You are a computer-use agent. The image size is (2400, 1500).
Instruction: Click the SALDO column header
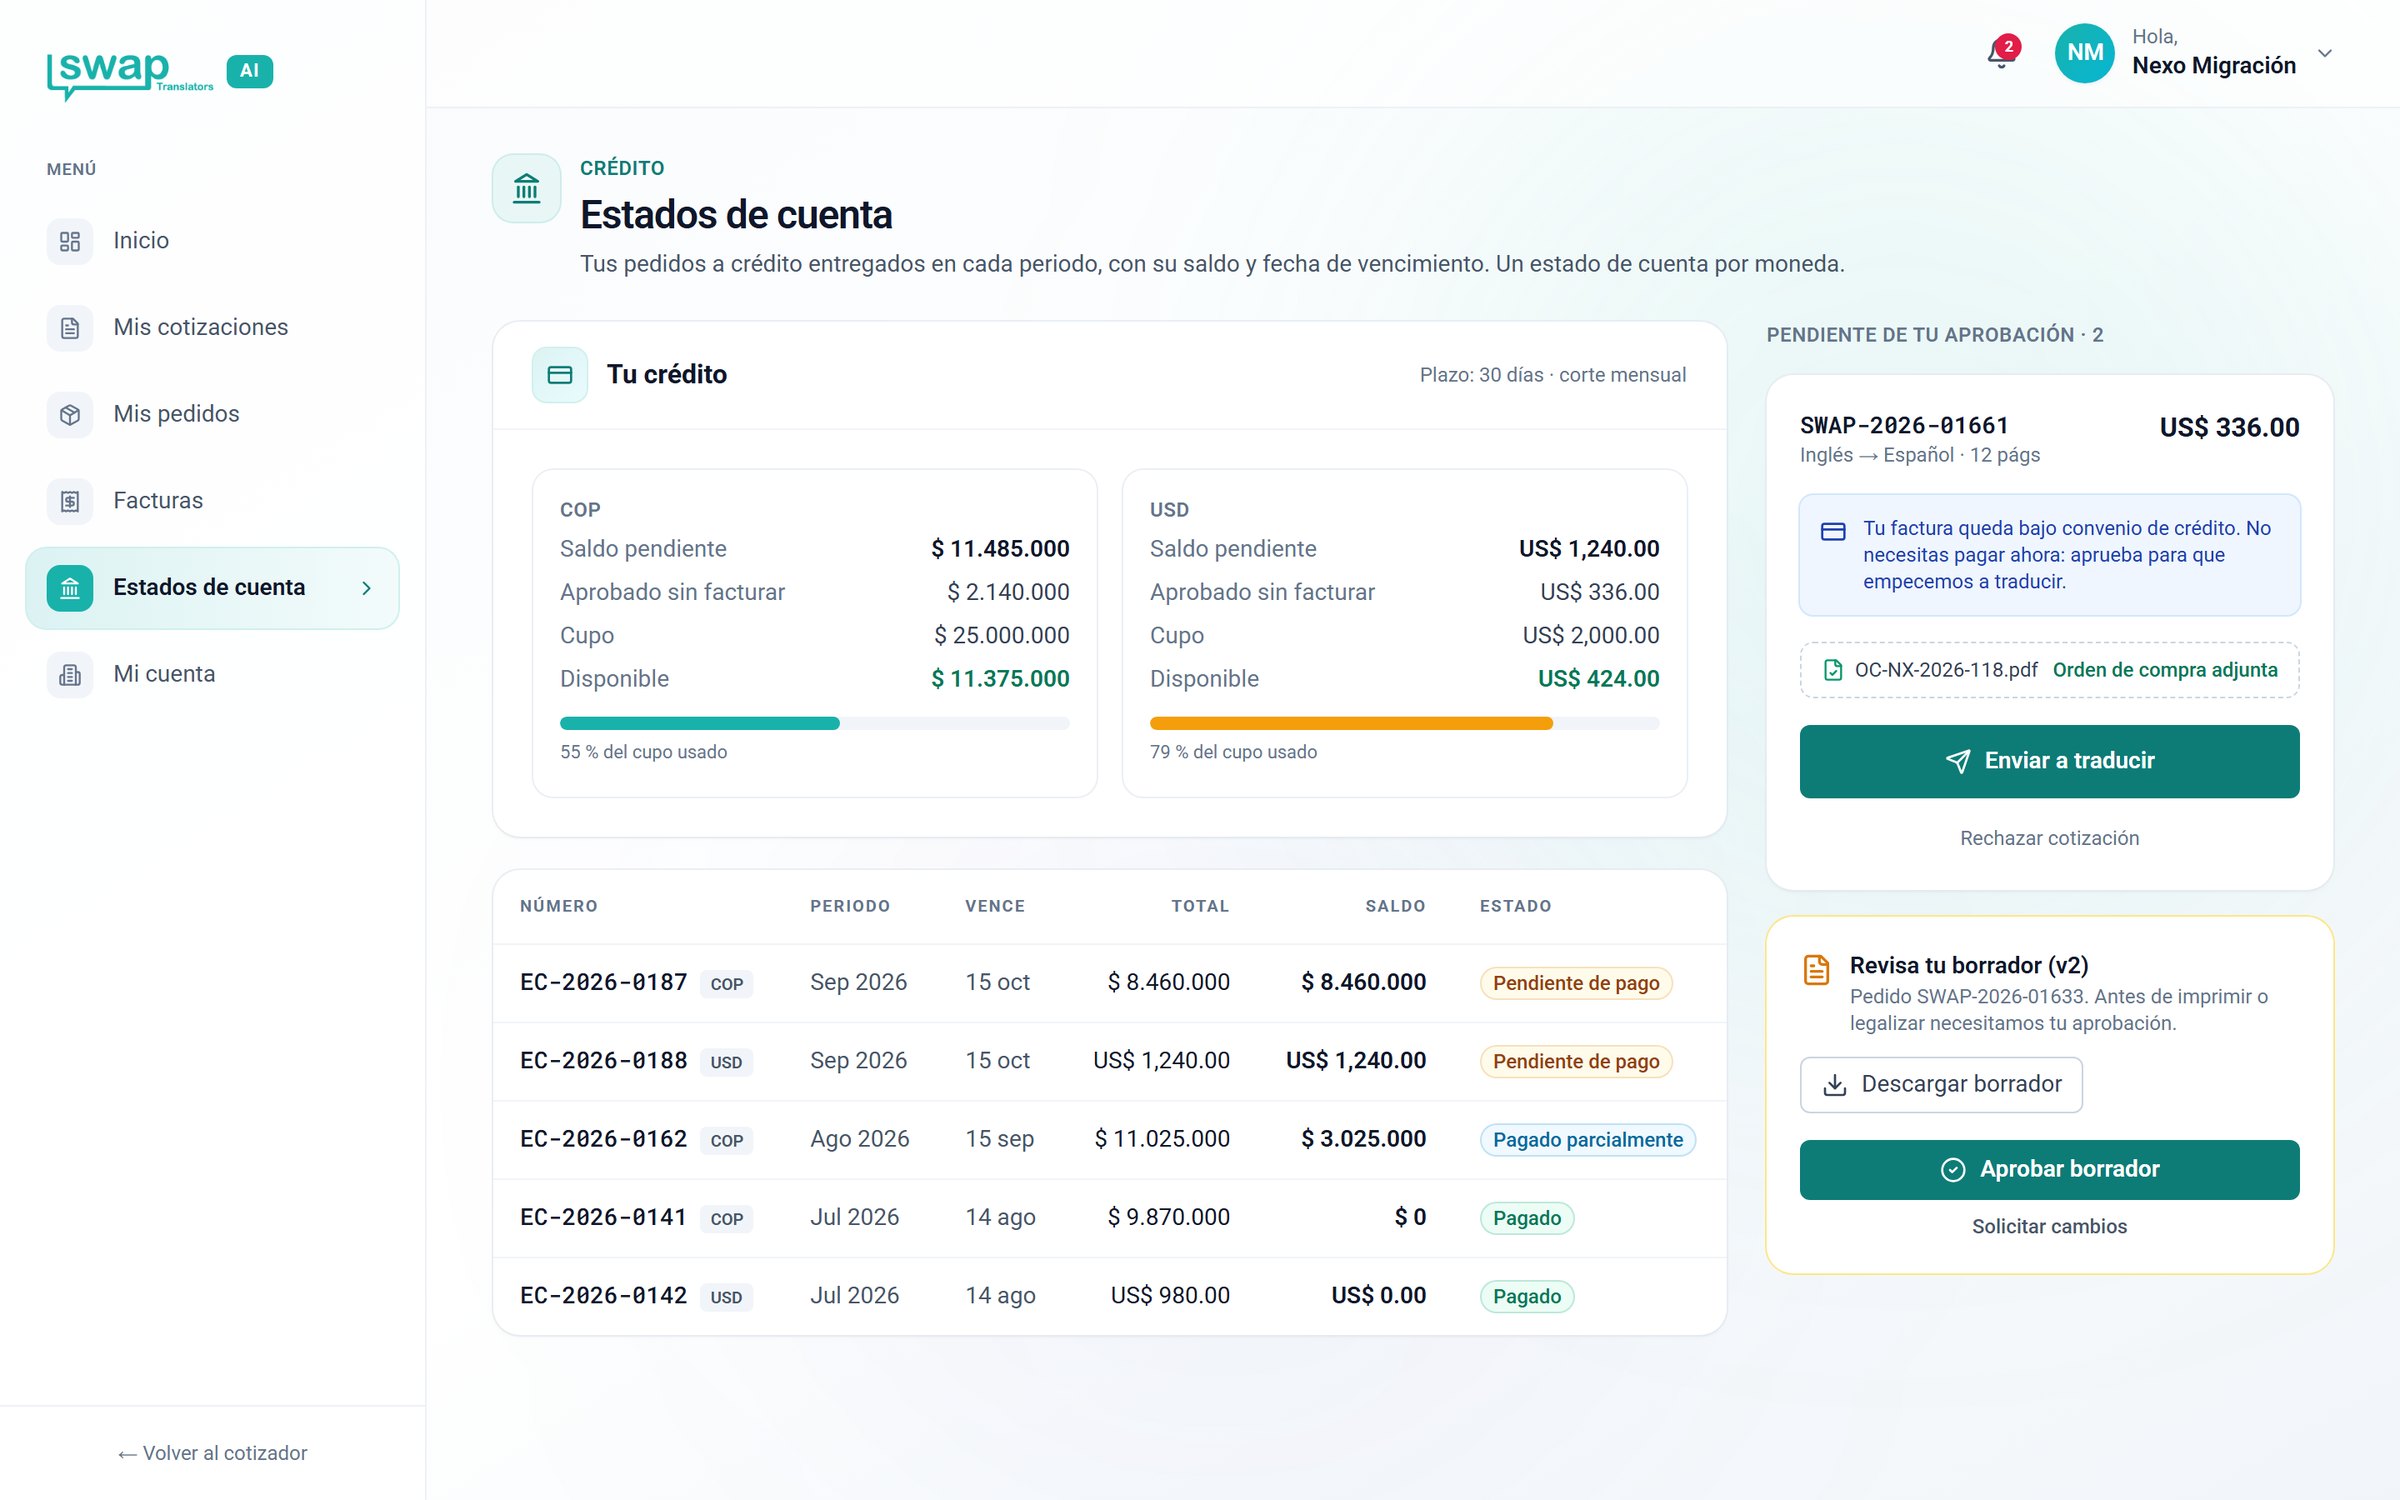click(1395, 906)
